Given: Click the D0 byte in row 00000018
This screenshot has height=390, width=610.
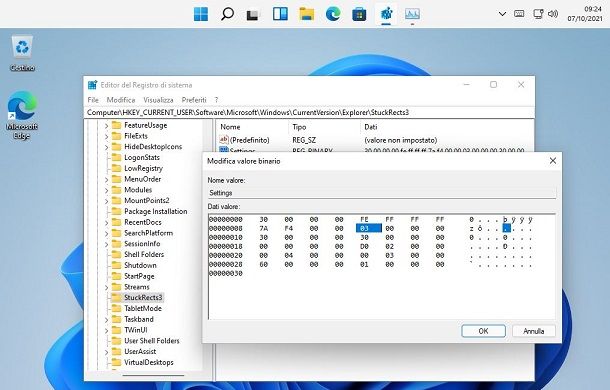Looking at the screenshot, I should tap(364, 247).
